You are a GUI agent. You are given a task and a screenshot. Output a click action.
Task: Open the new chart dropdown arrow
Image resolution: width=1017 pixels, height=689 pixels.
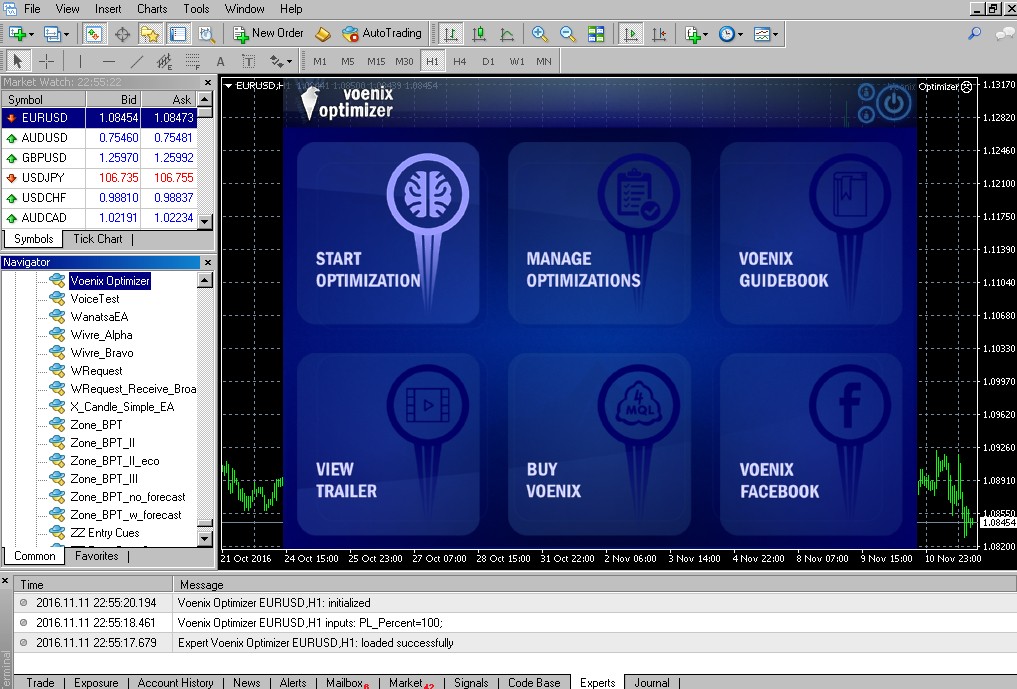tap(33, 34)
